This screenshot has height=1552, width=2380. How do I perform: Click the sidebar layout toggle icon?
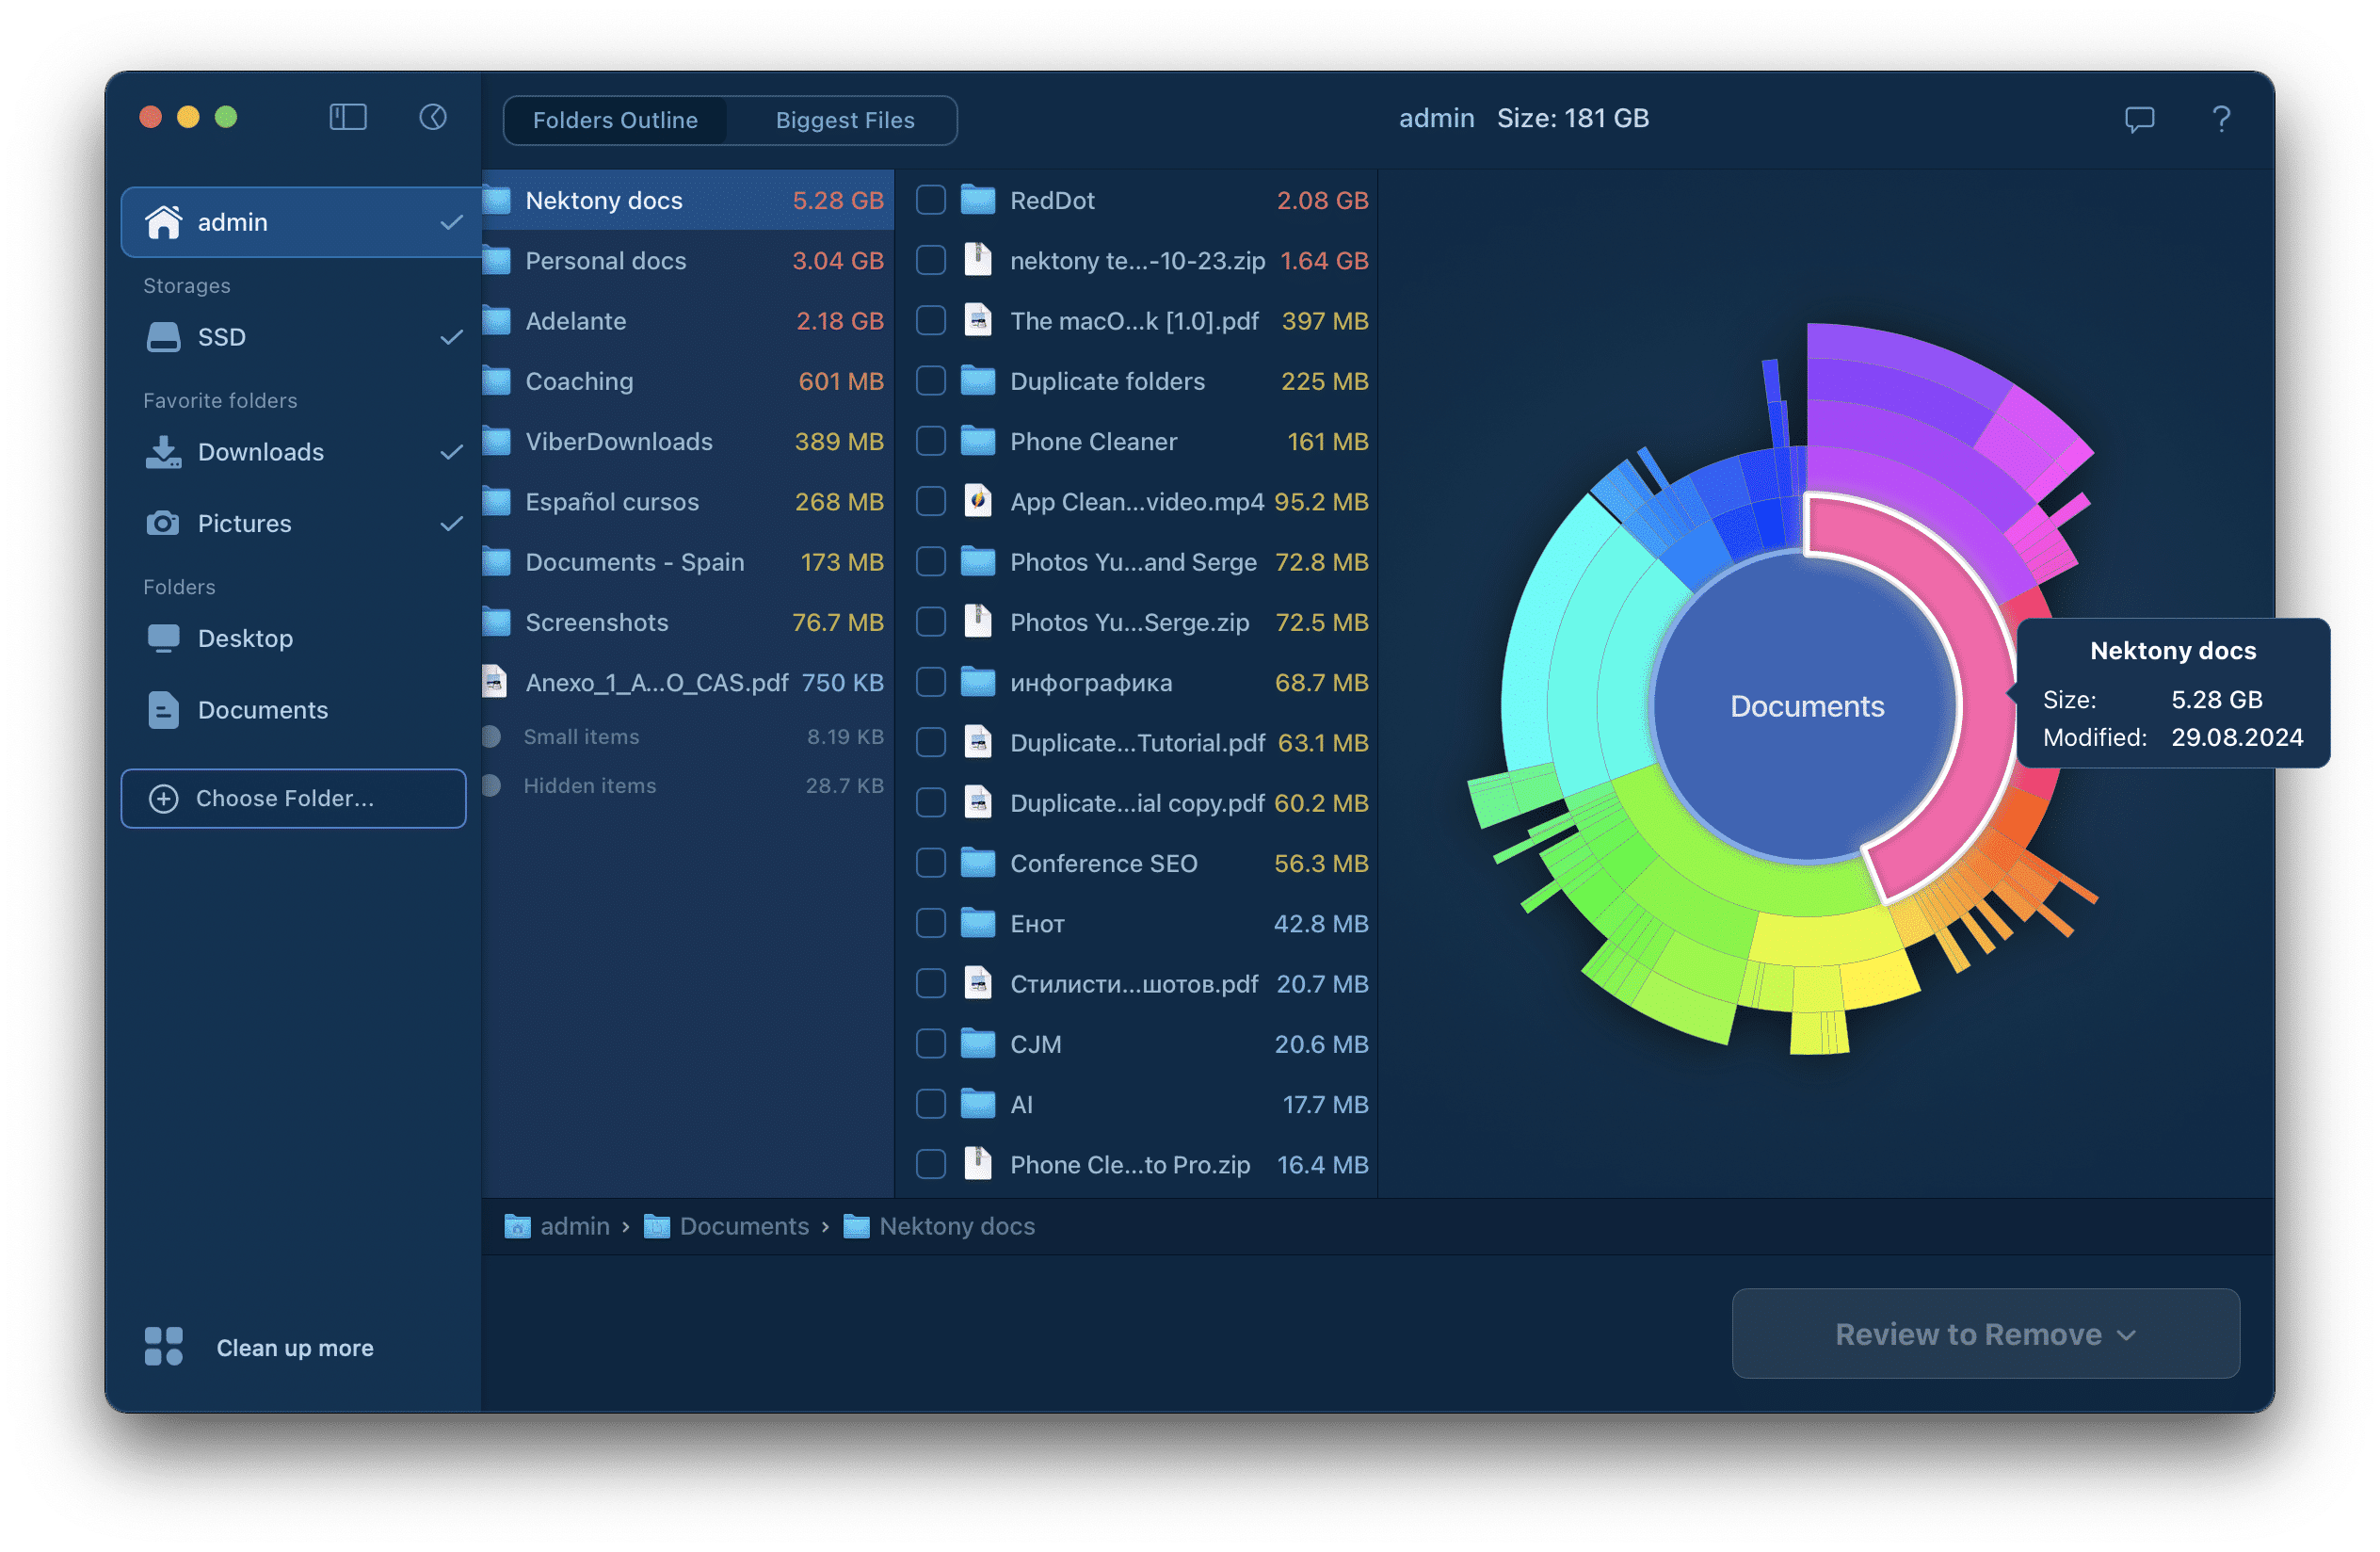(x=346, y=117)
